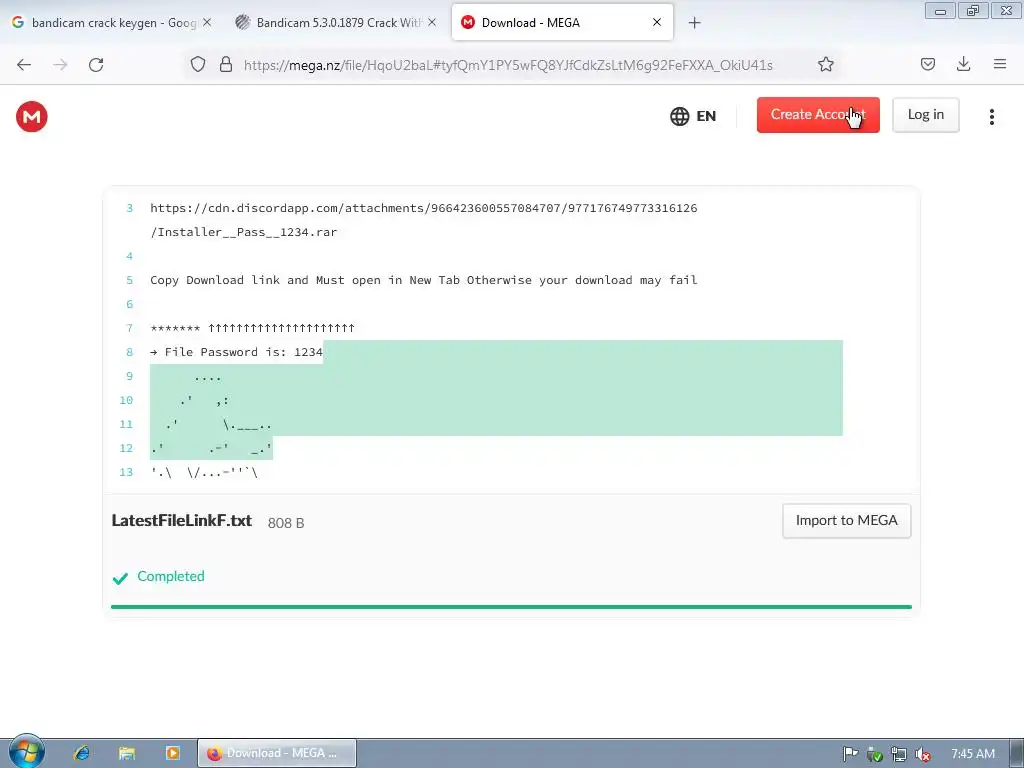This screenshot has height=768, width=1024.
Task: Open the MEGA three-dot more menu
Action: (991, 116)
